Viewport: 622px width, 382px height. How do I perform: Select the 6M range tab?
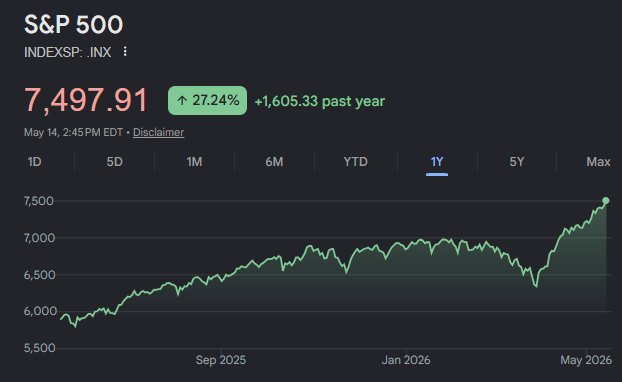274,162
